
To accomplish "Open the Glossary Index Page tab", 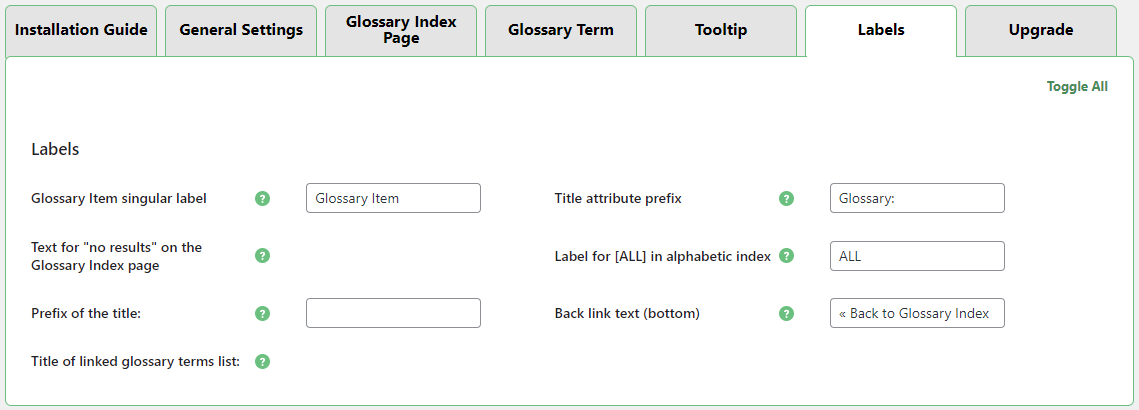I will point(401,31).
